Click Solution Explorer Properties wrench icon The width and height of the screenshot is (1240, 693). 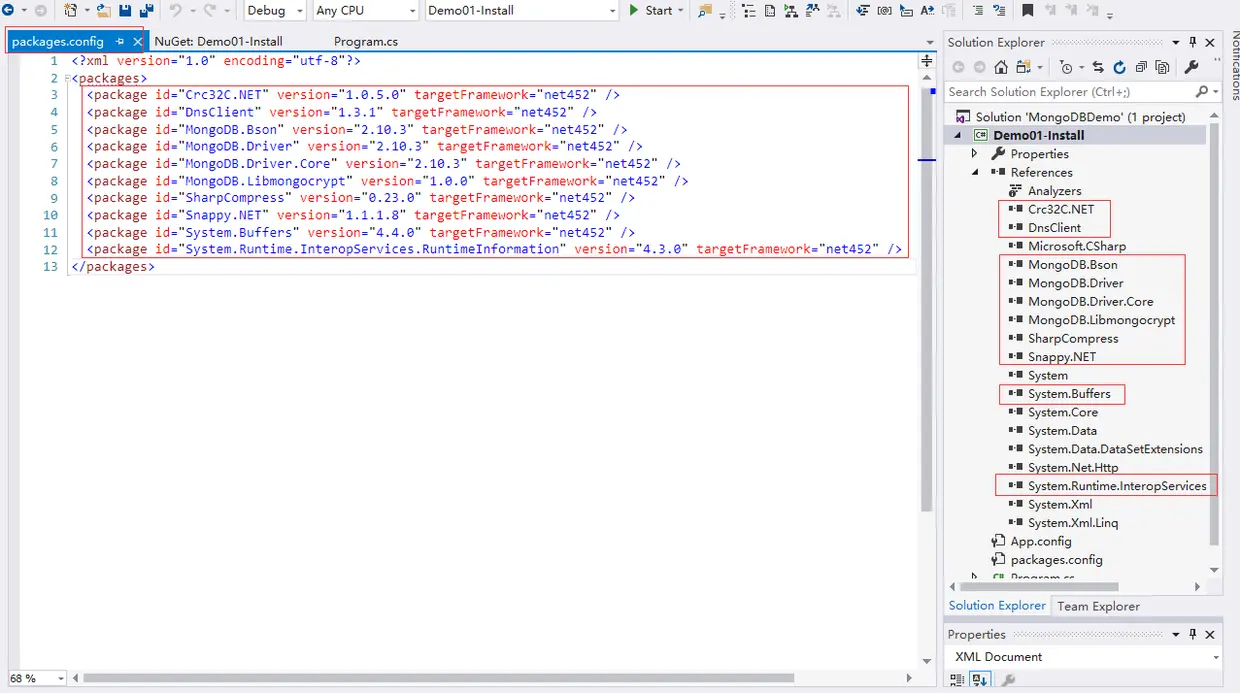pyautogui.click(x=1191, y=67)
